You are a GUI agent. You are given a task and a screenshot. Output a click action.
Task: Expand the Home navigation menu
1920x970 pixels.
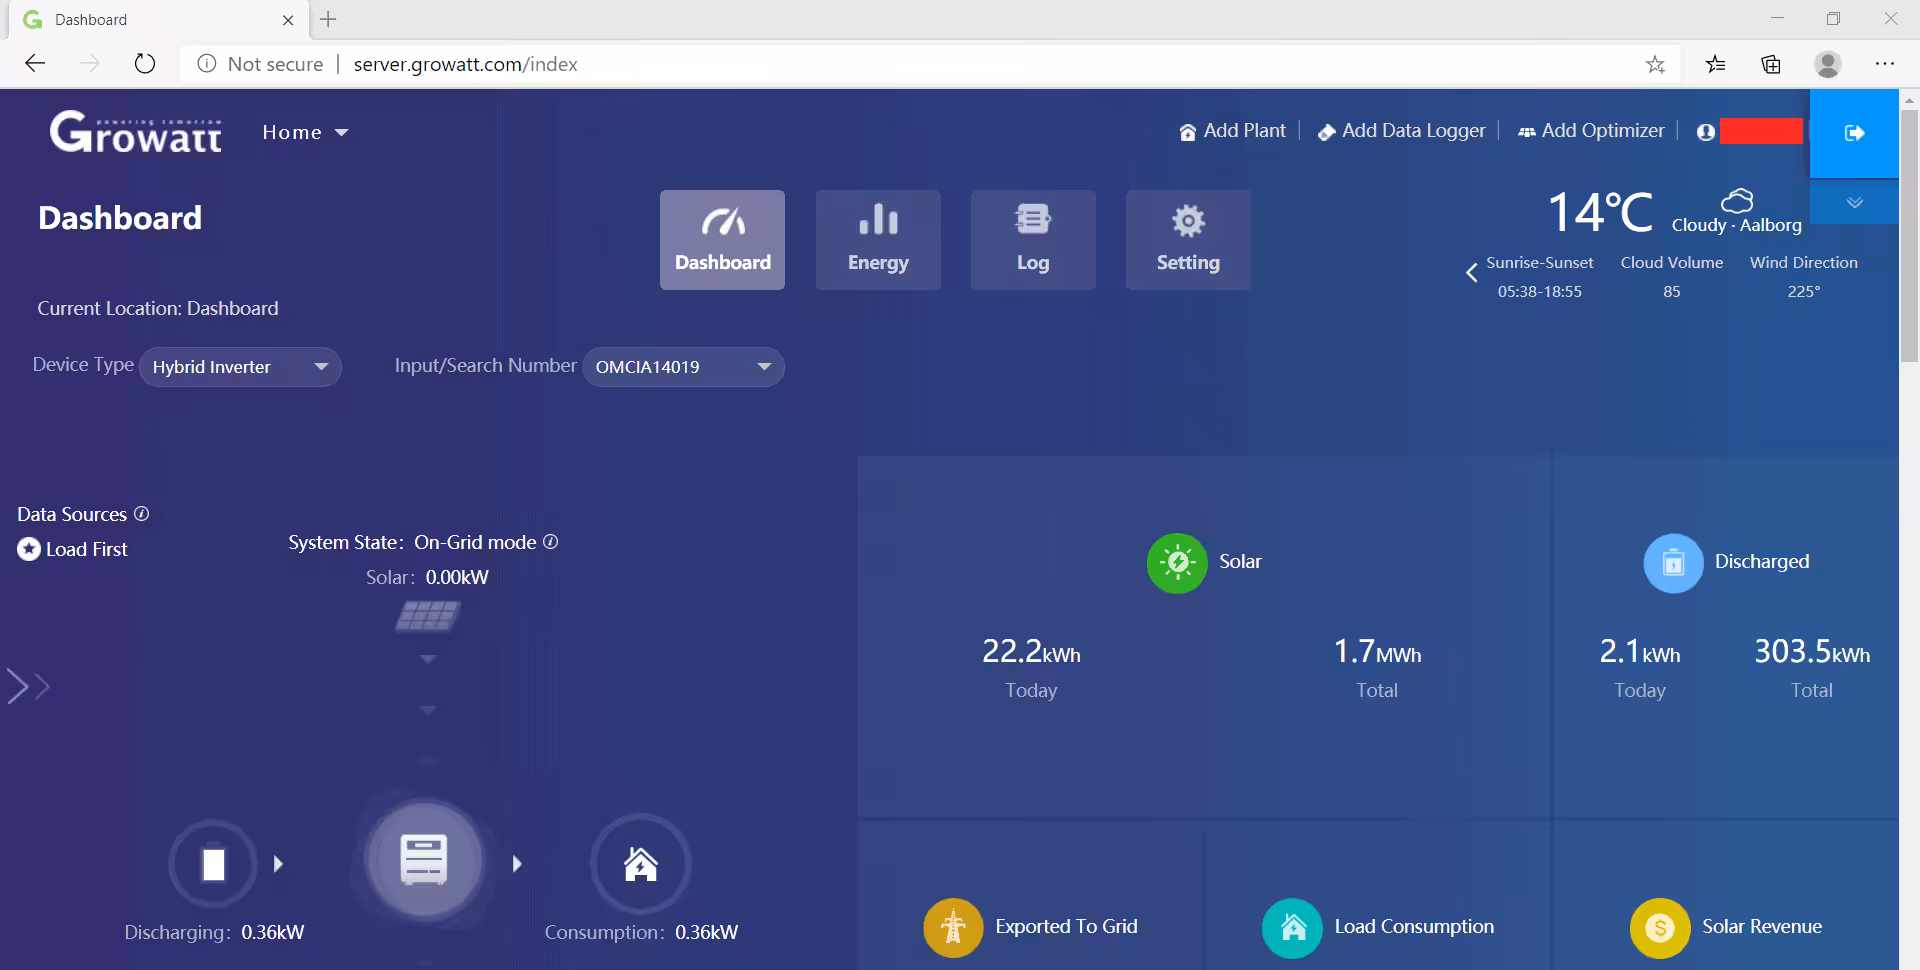click(305, 132)
